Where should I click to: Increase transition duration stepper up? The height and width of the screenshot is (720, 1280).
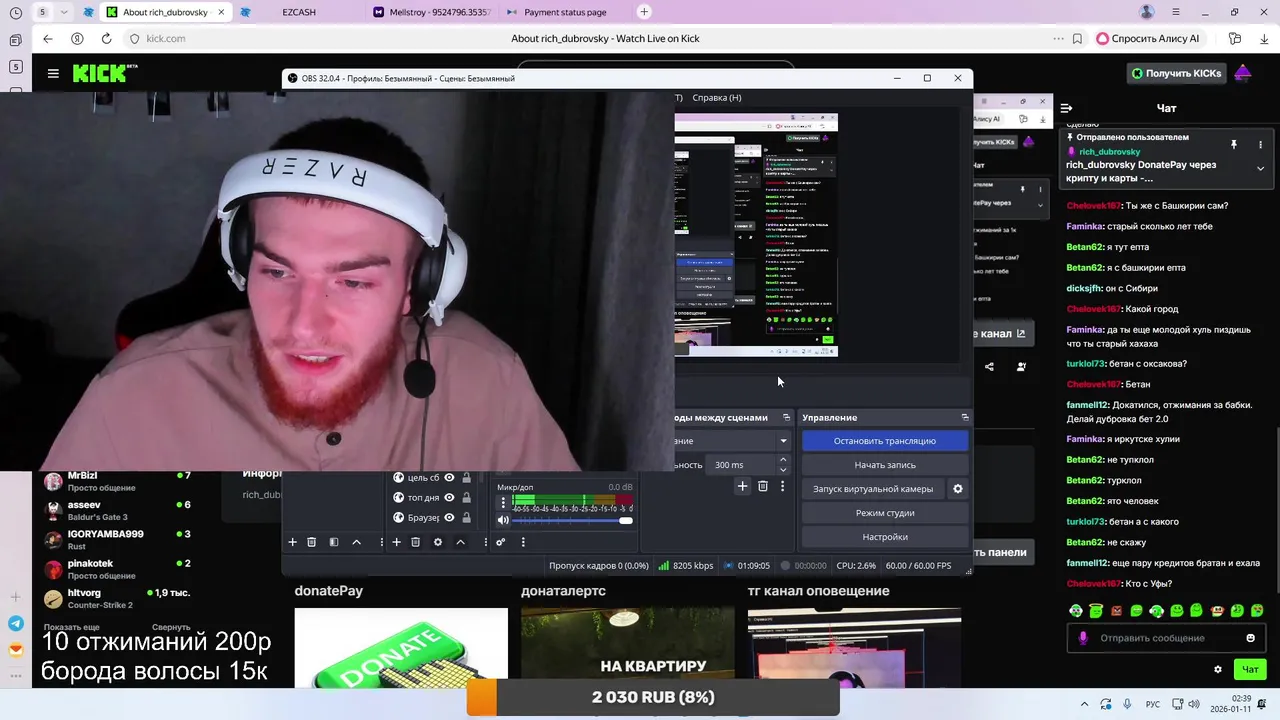pos(782,460)
